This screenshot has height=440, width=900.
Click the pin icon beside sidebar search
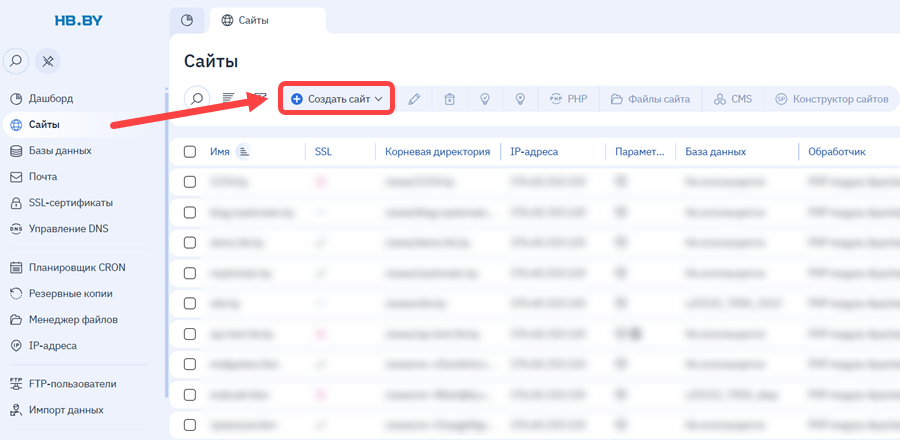tap(48, 61)
